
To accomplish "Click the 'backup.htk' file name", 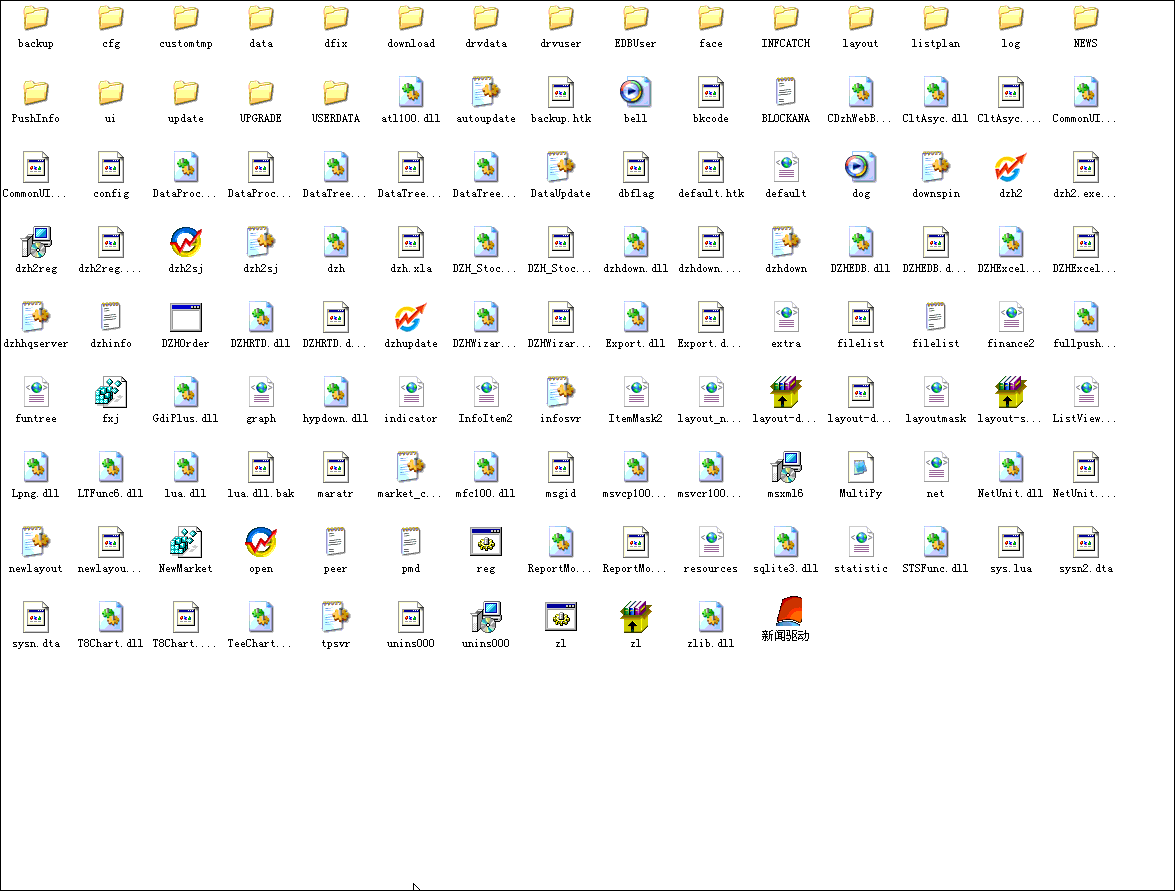I will (561, 118).
